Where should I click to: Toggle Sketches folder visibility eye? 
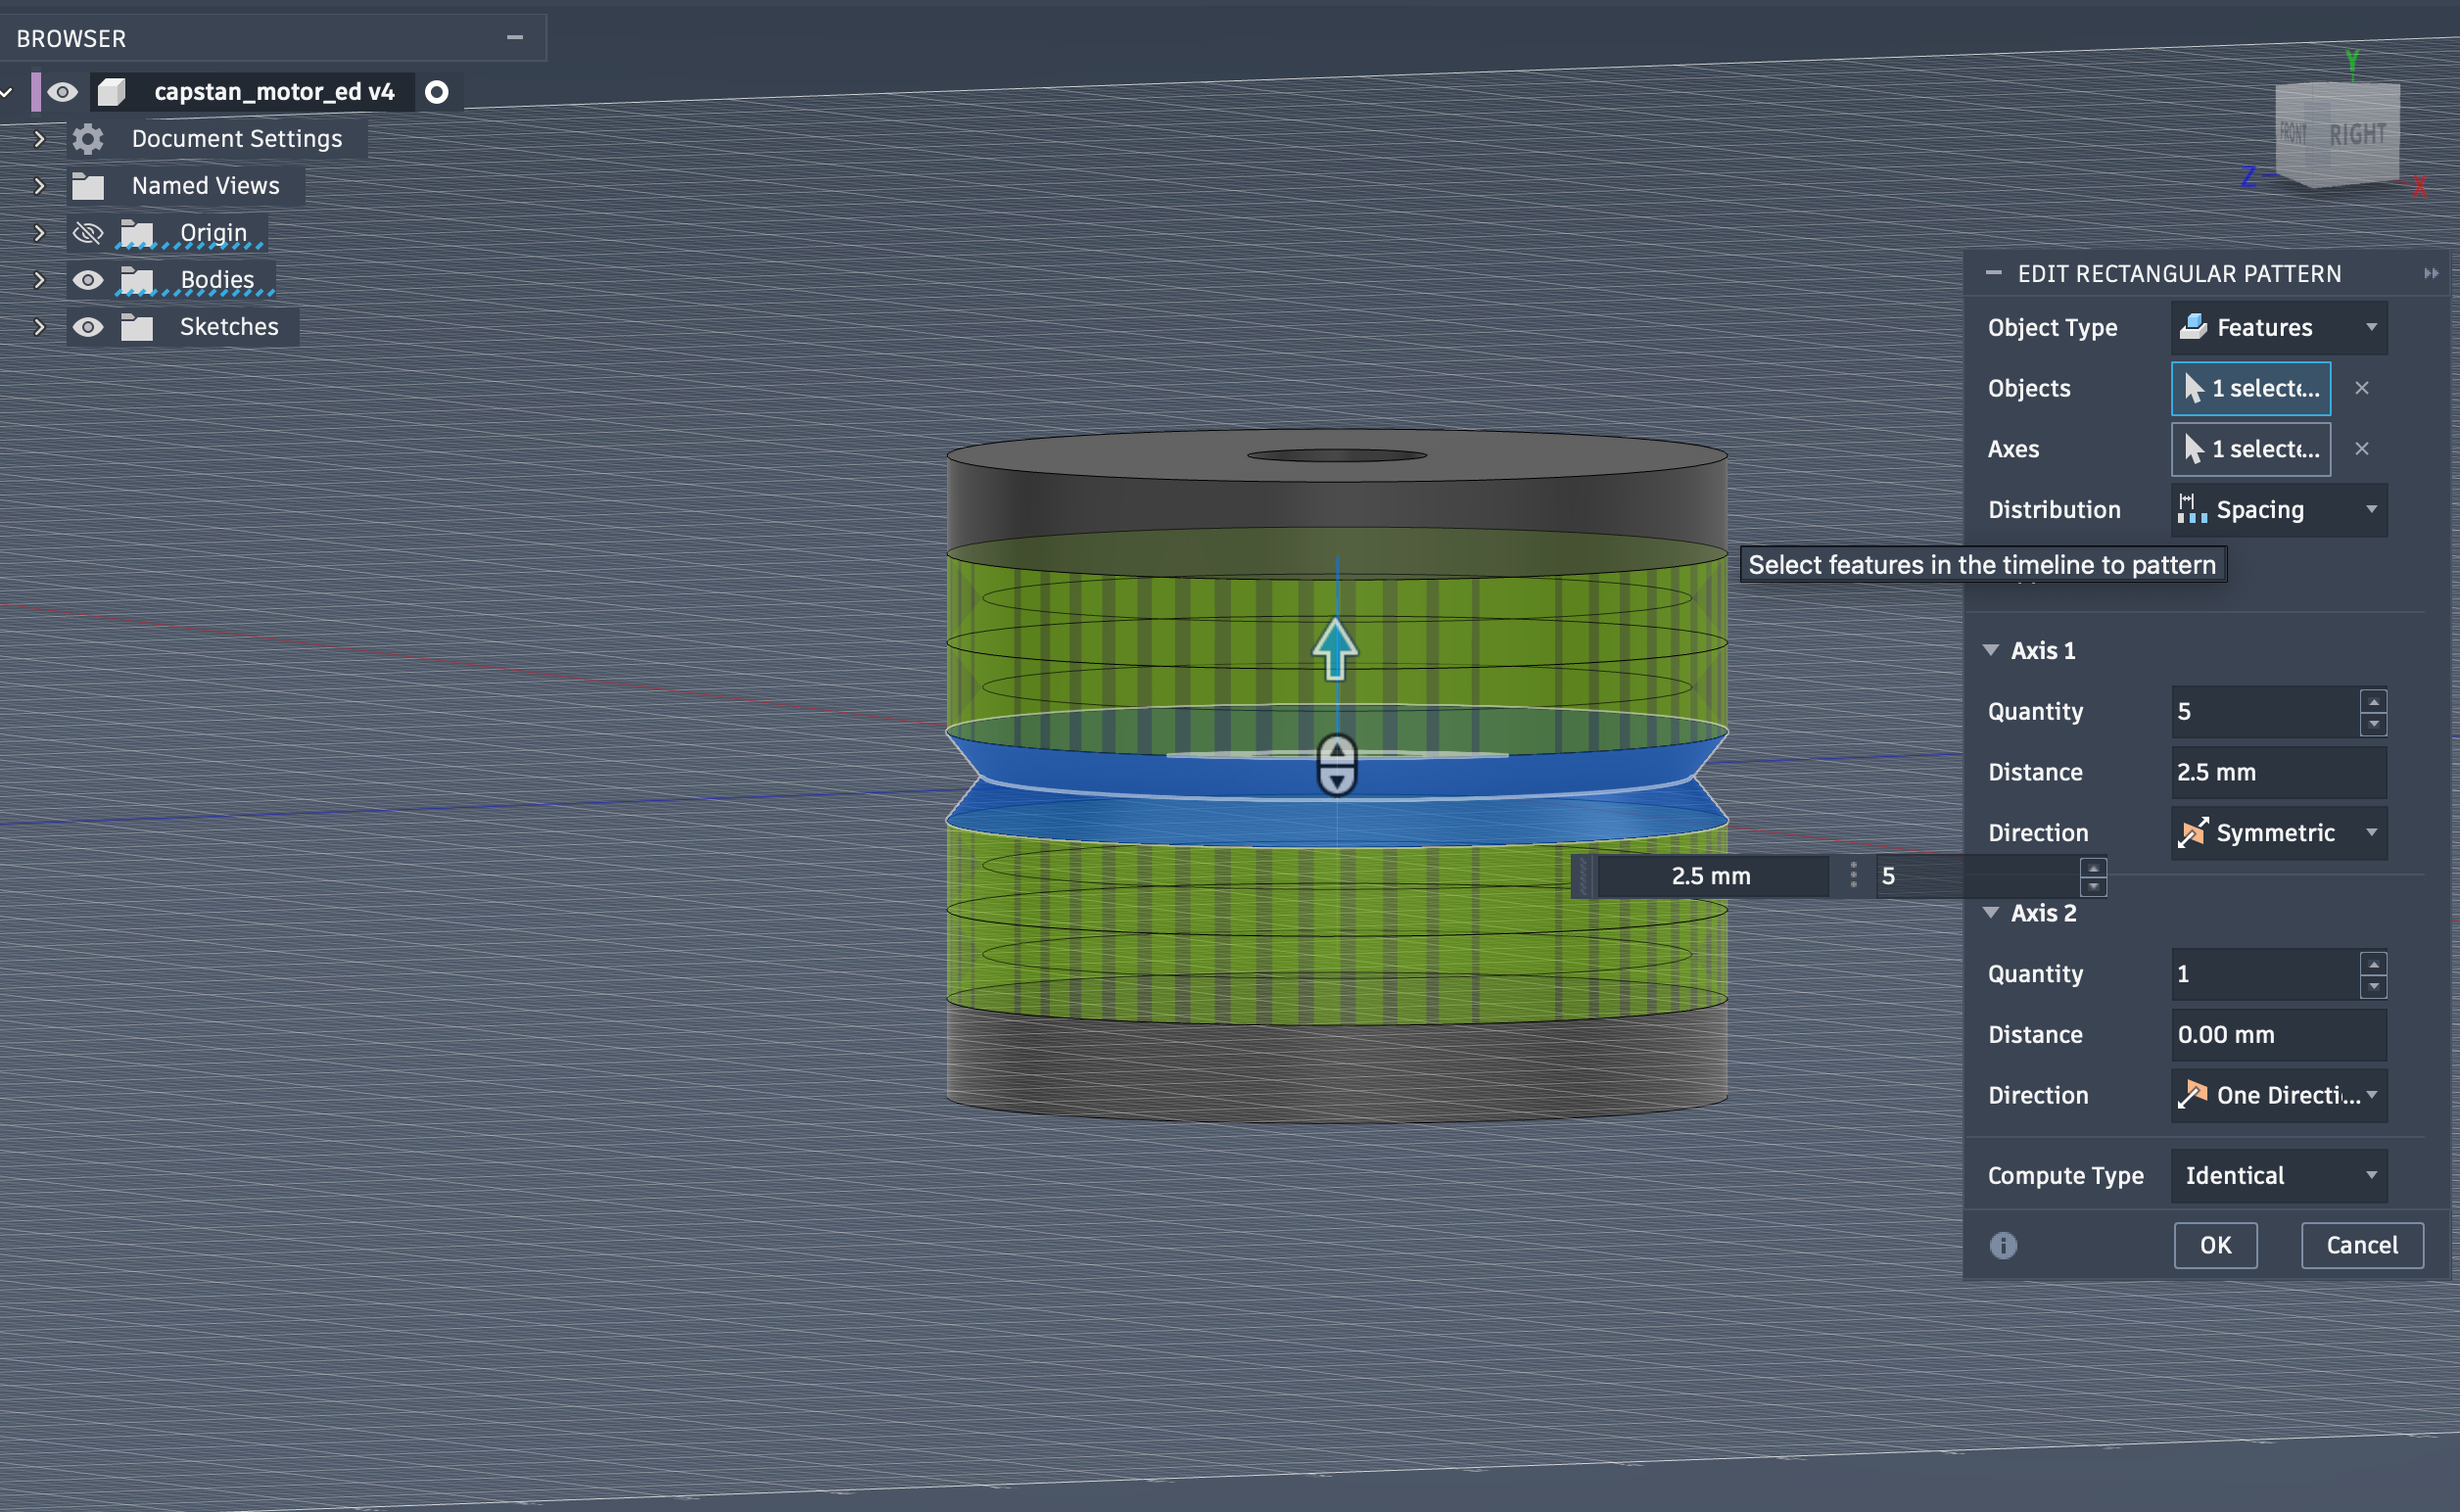(88, 327)
